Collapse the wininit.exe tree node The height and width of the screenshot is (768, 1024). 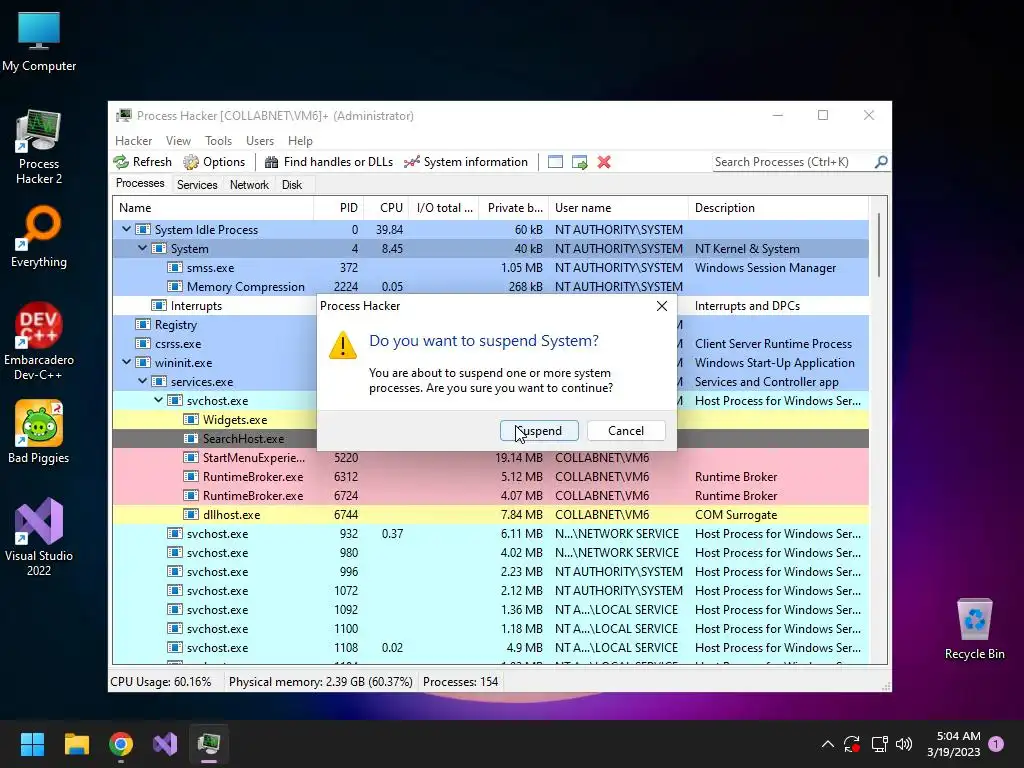click(x=127, y=362)
